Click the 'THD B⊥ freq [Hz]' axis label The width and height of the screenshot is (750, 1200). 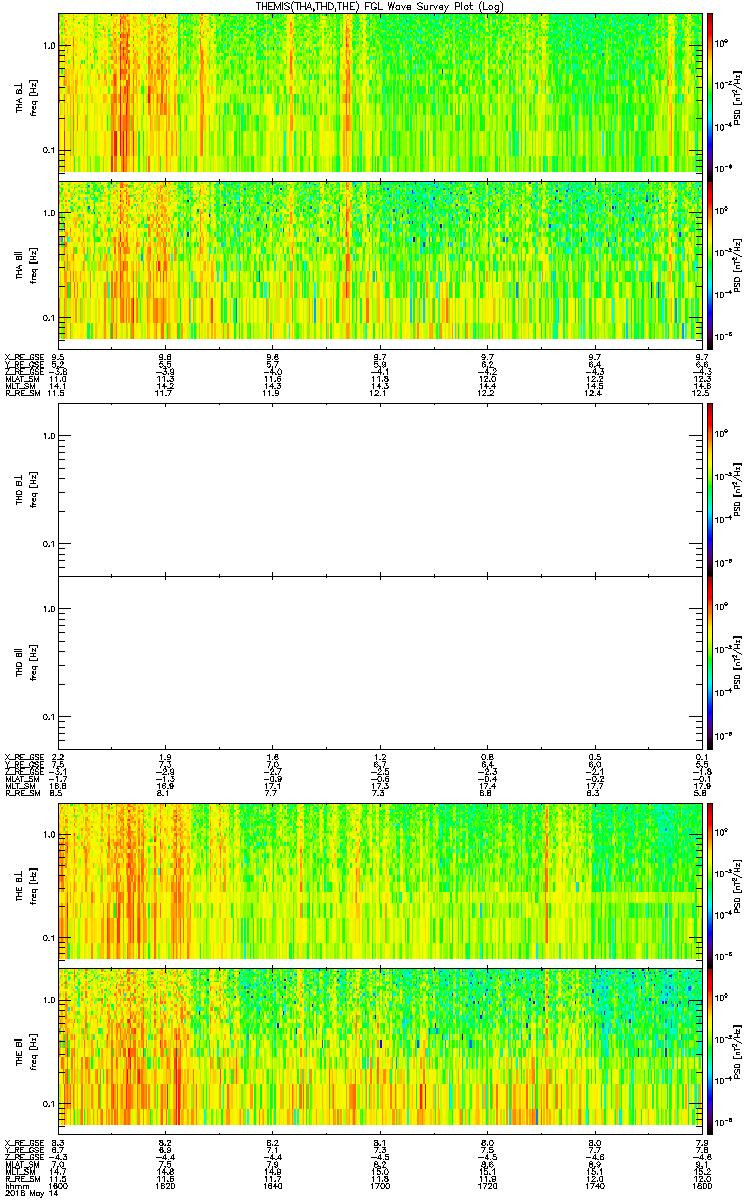[x=25, y=489]
